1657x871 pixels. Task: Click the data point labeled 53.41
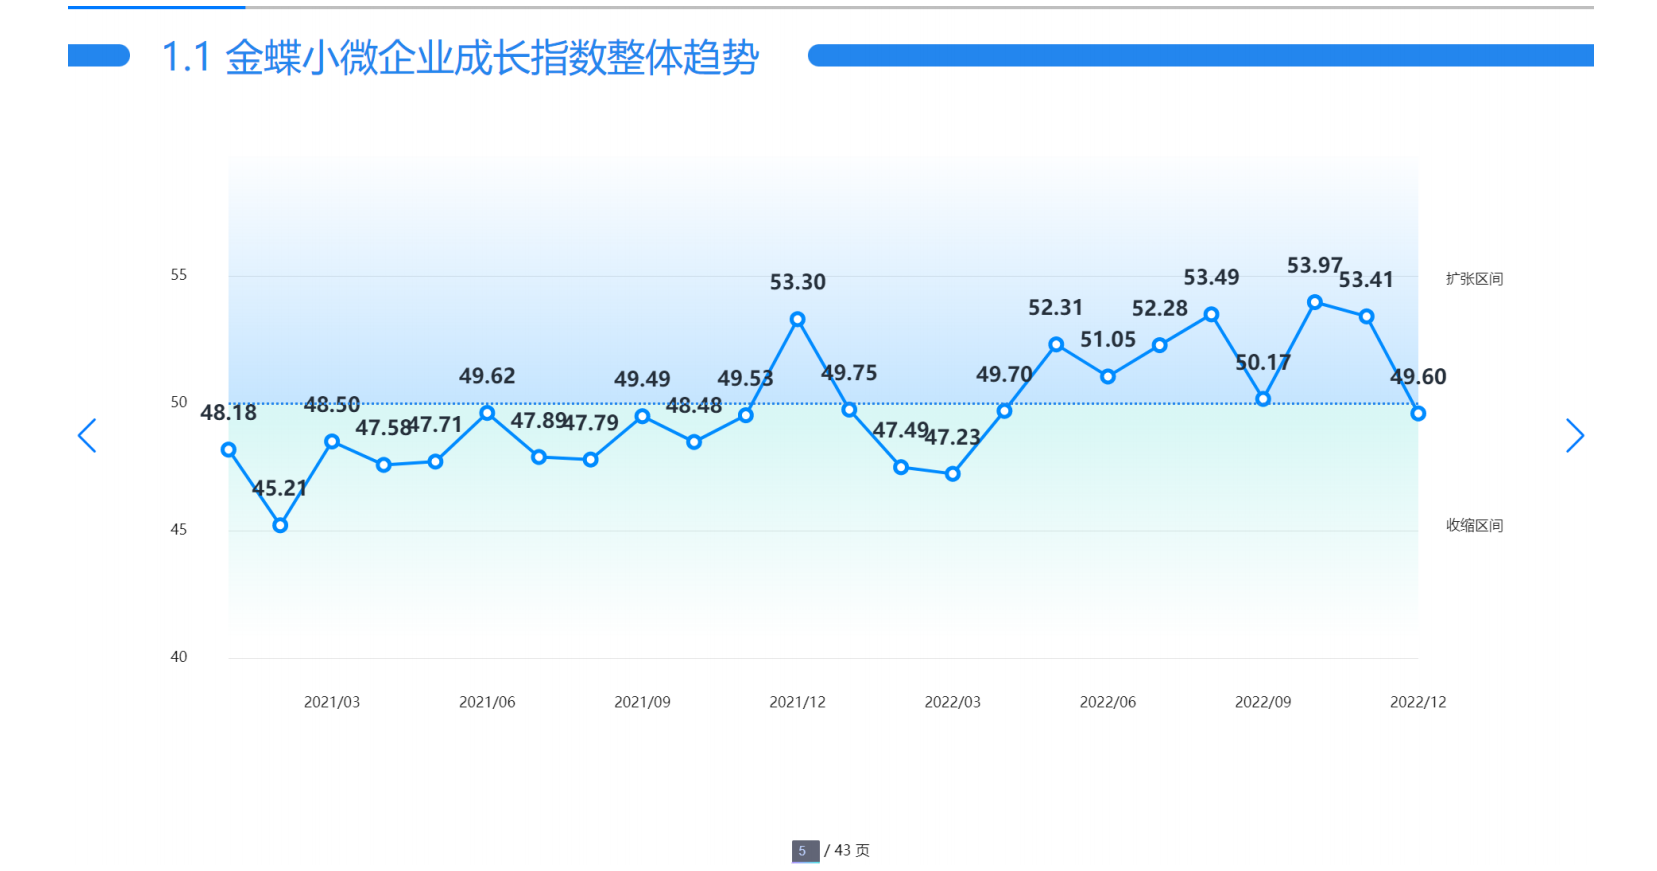[x=1367, y=316]
